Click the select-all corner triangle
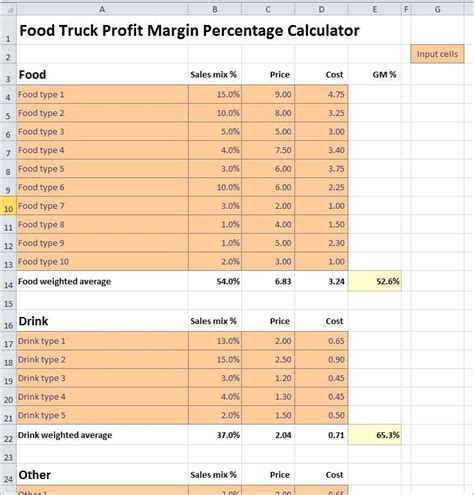Image resolution: width=474 pixels, height=495 pixels. click(x=8, y=9)
